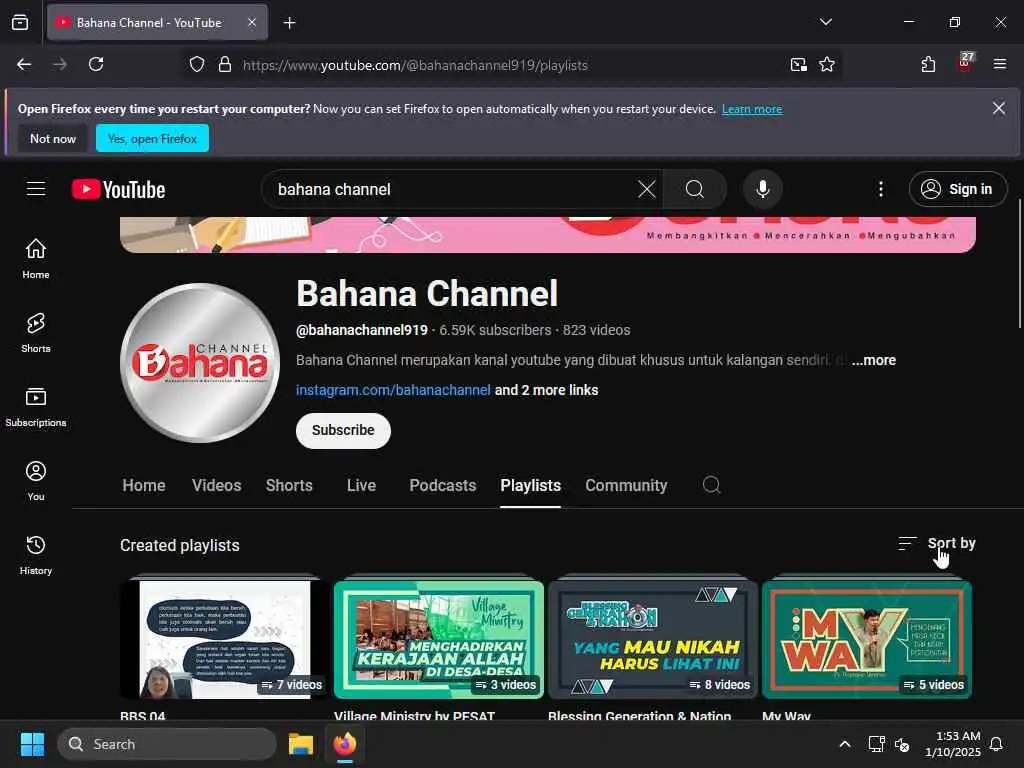Open You in sidebar
This screenshot has height=768, width=1024.
[36, 481]
